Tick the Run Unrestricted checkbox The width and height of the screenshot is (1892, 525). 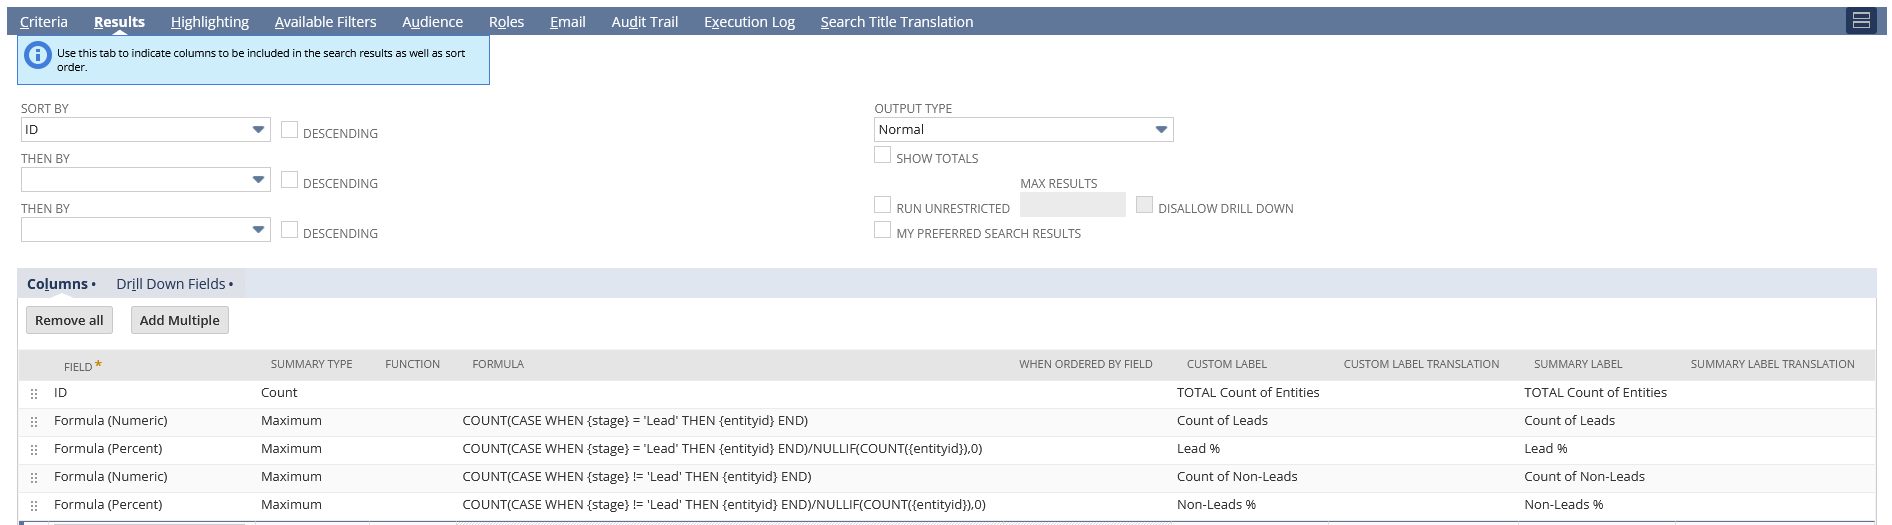[882, 205]
